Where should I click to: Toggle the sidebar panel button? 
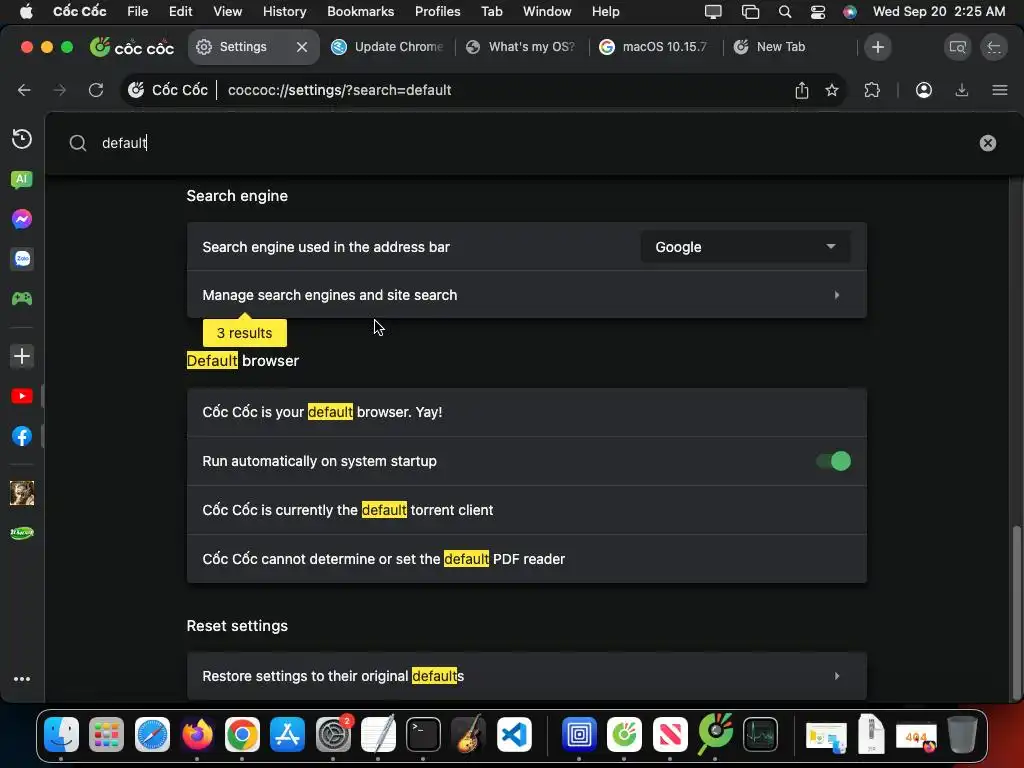click(x=994, y=47)
